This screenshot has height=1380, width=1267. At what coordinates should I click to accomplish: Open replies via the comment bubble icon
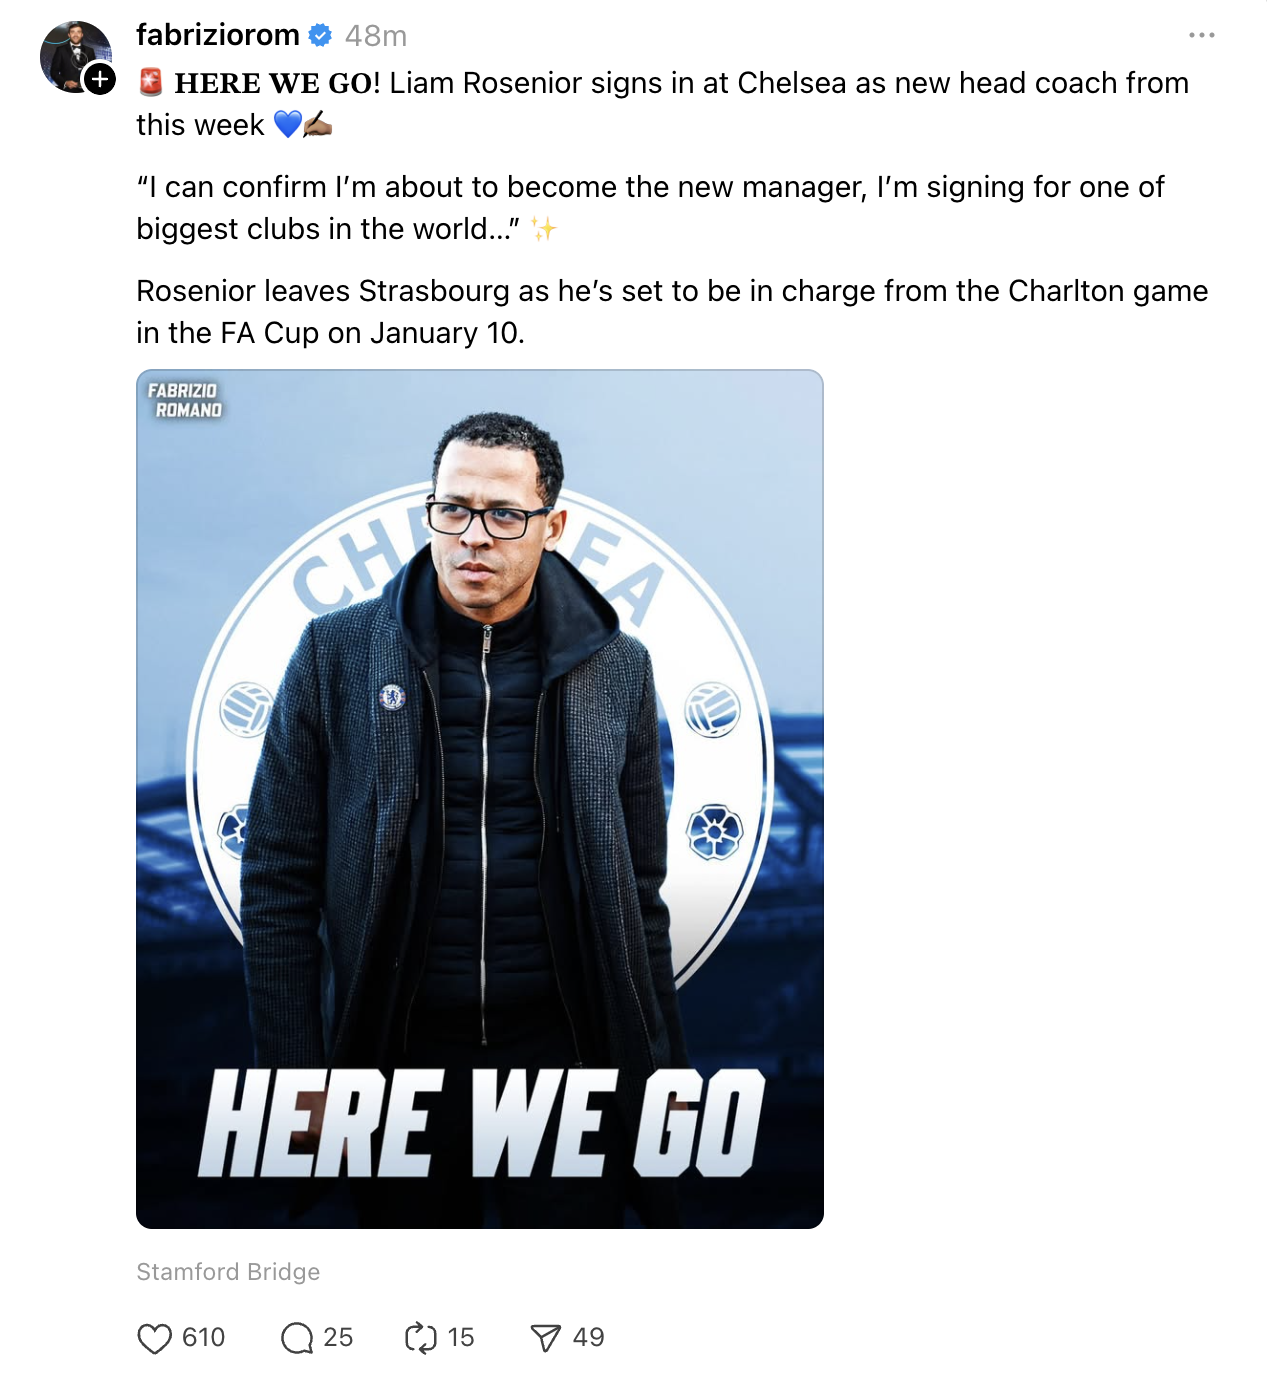pyautogui.click(x=297, y=1338)
